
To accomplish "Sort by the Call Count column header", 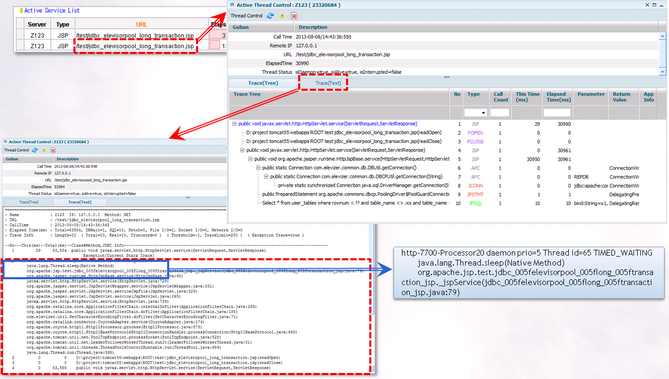I will click(500, 97).
